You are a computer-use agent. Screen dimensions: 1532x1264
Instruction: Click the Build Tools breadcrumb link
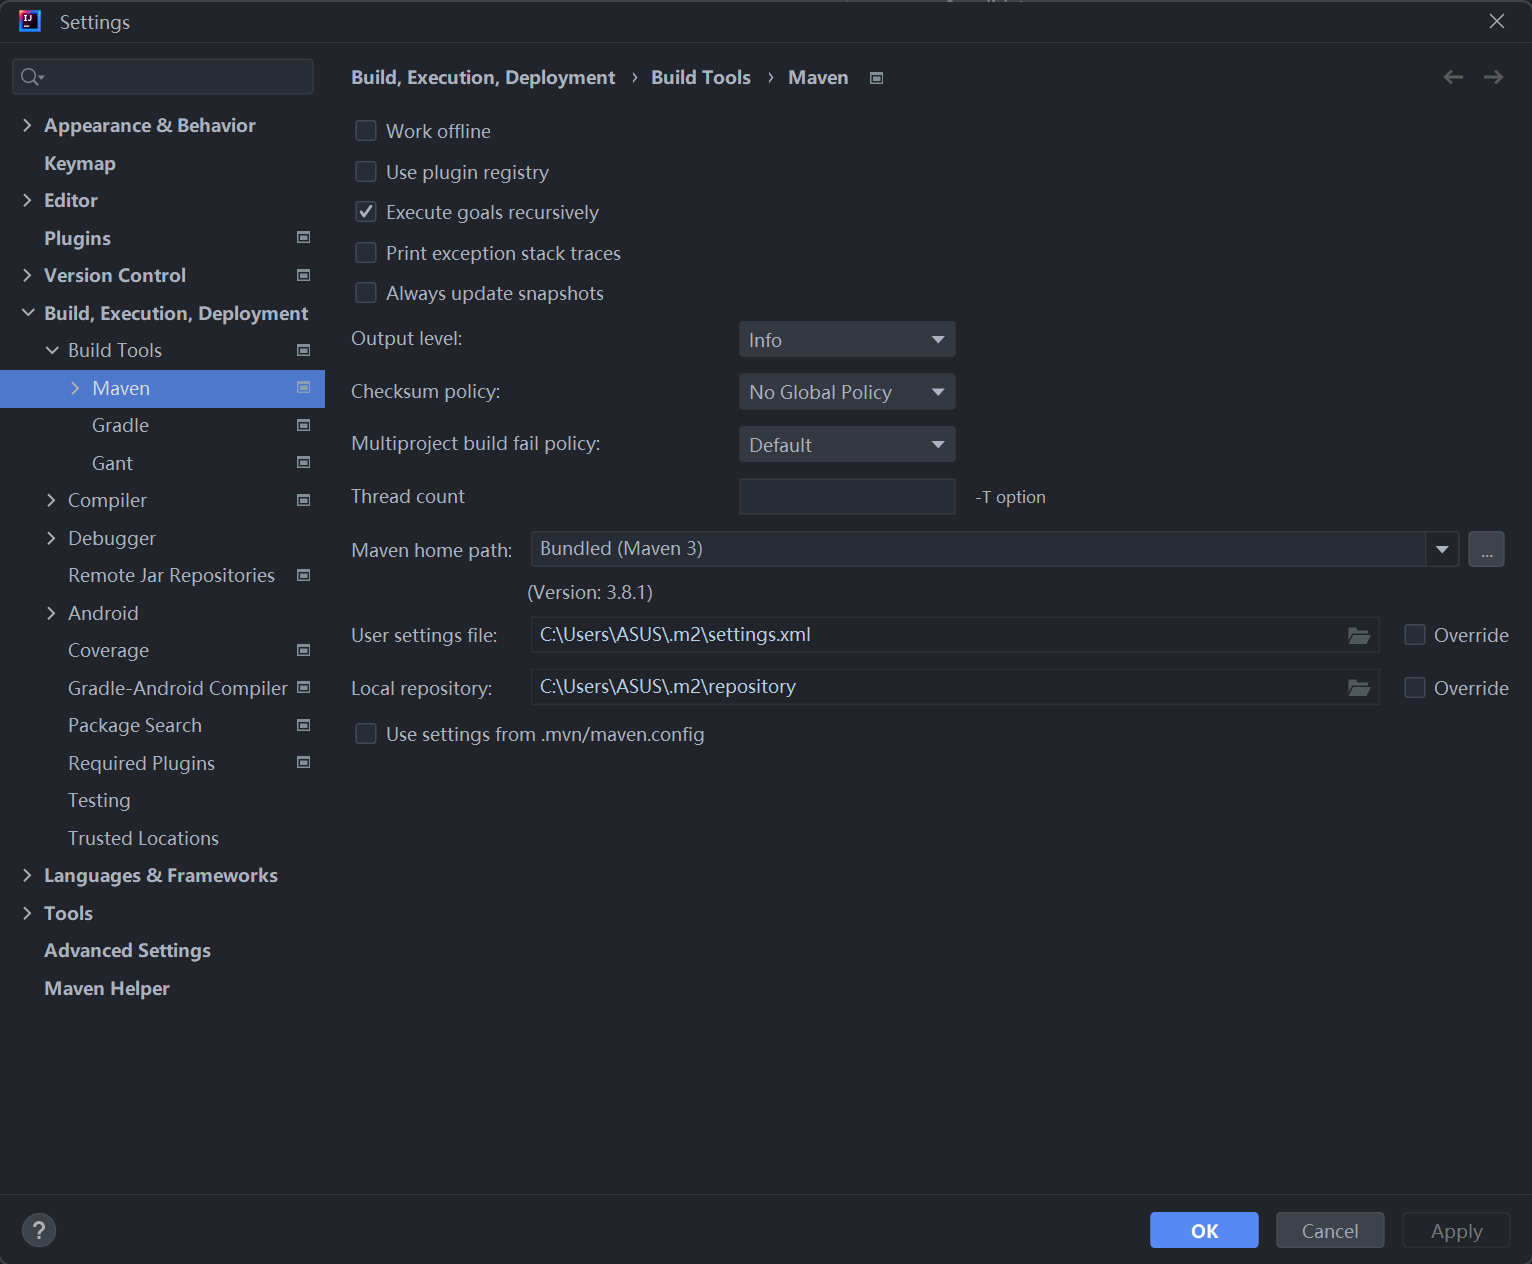click(x=701, y=77)
